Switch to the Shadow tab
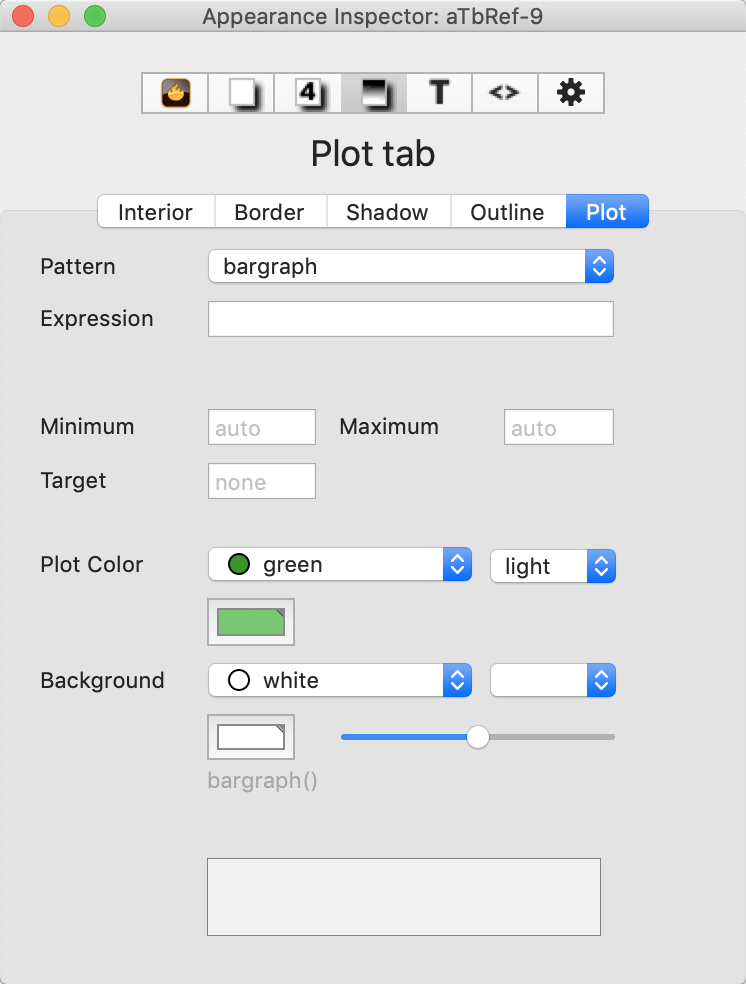746x984 pixels. coord(387,212)
